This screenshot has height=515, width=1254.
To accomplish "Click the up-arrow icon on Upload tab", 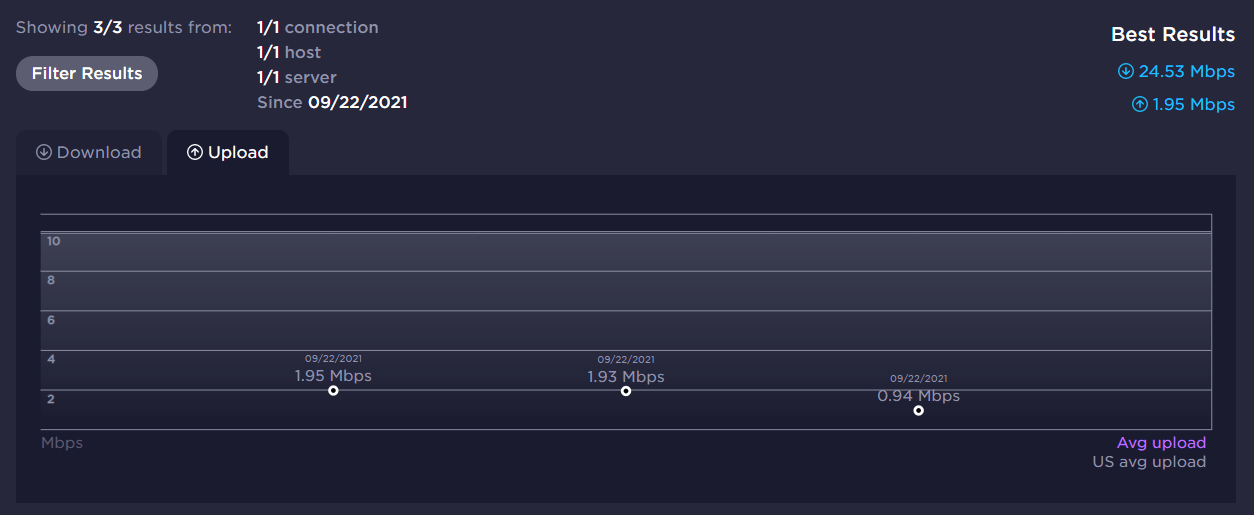I will pos(195,152).
